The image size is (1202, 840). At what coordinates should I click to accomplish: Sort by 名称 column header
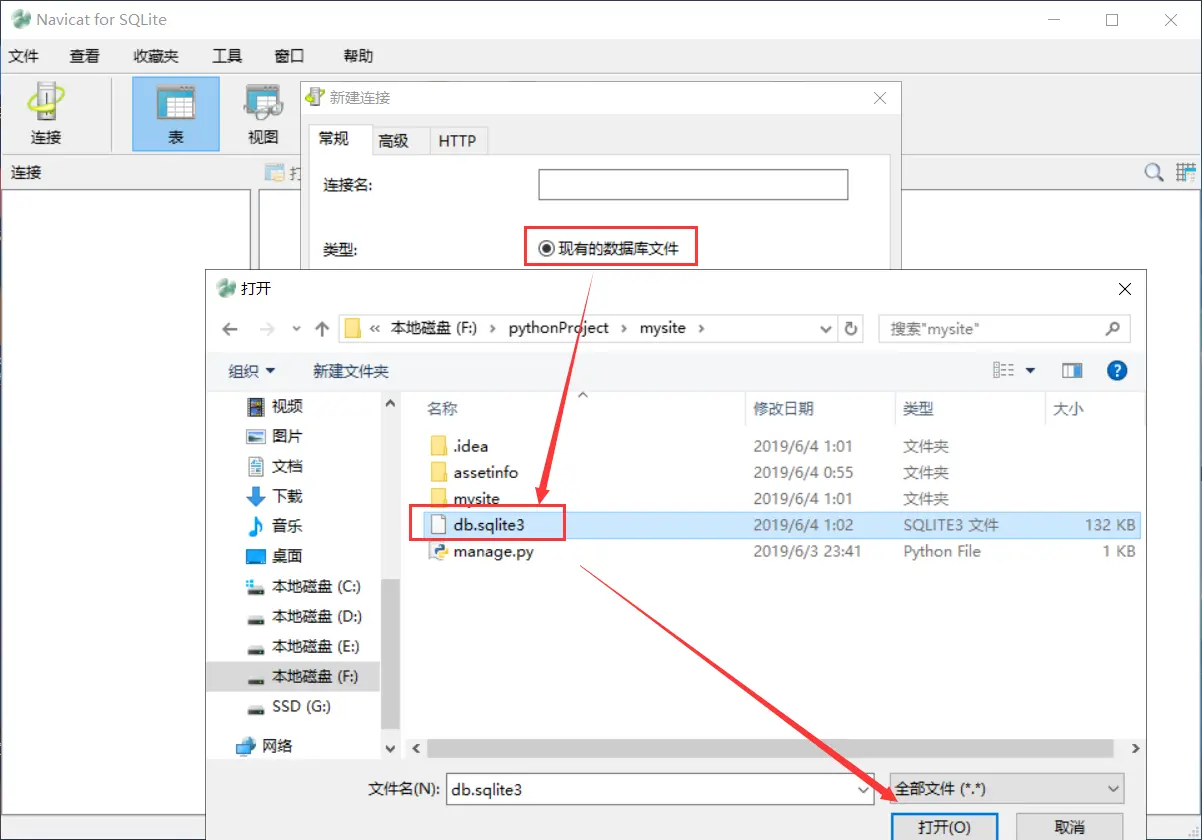point(442,408)
